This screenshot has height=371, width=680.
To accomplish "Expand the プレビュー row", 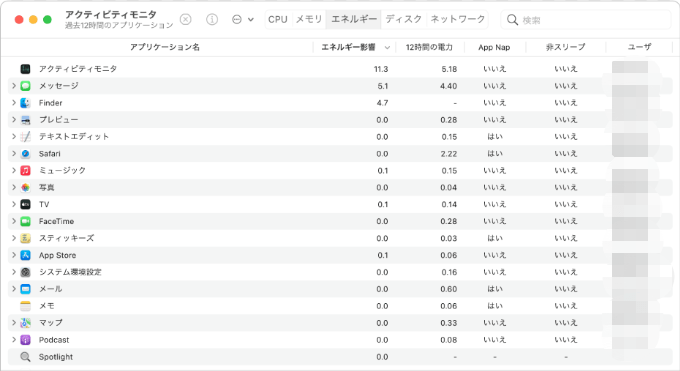I will [x=13, y=120].
